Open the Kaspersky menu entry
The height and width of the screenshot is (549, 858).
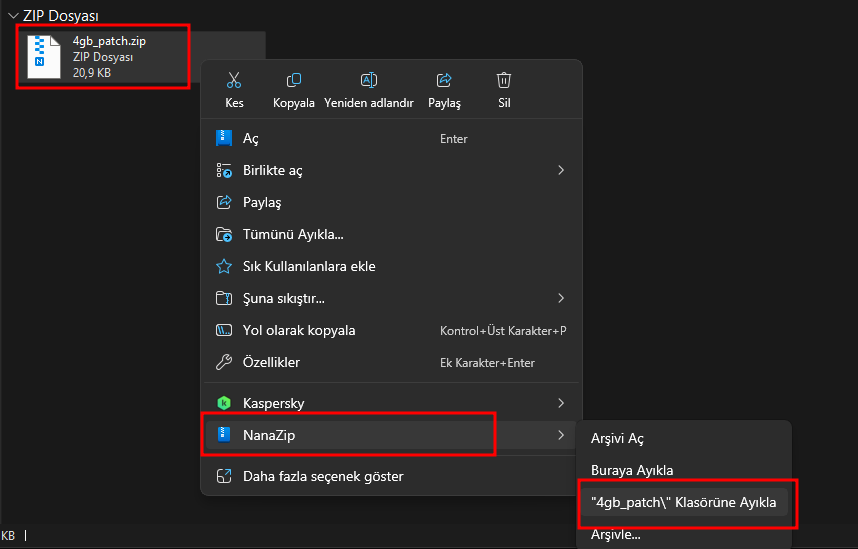pos(391,403)
